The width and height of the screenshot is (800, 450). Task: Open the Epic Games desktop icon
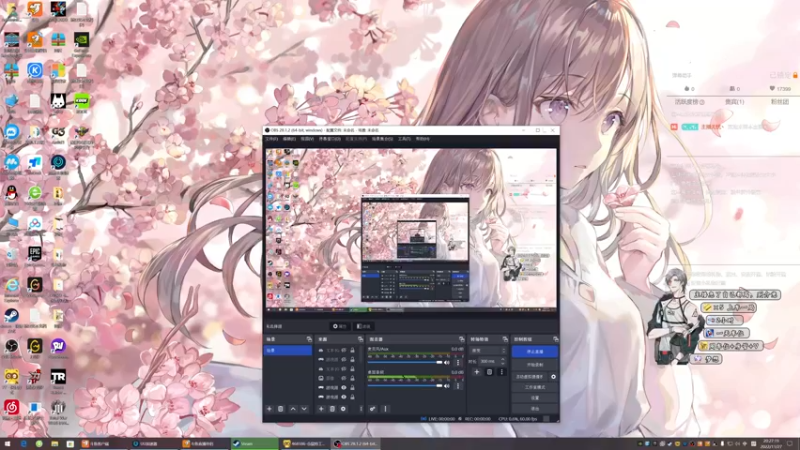pos(35,255)
